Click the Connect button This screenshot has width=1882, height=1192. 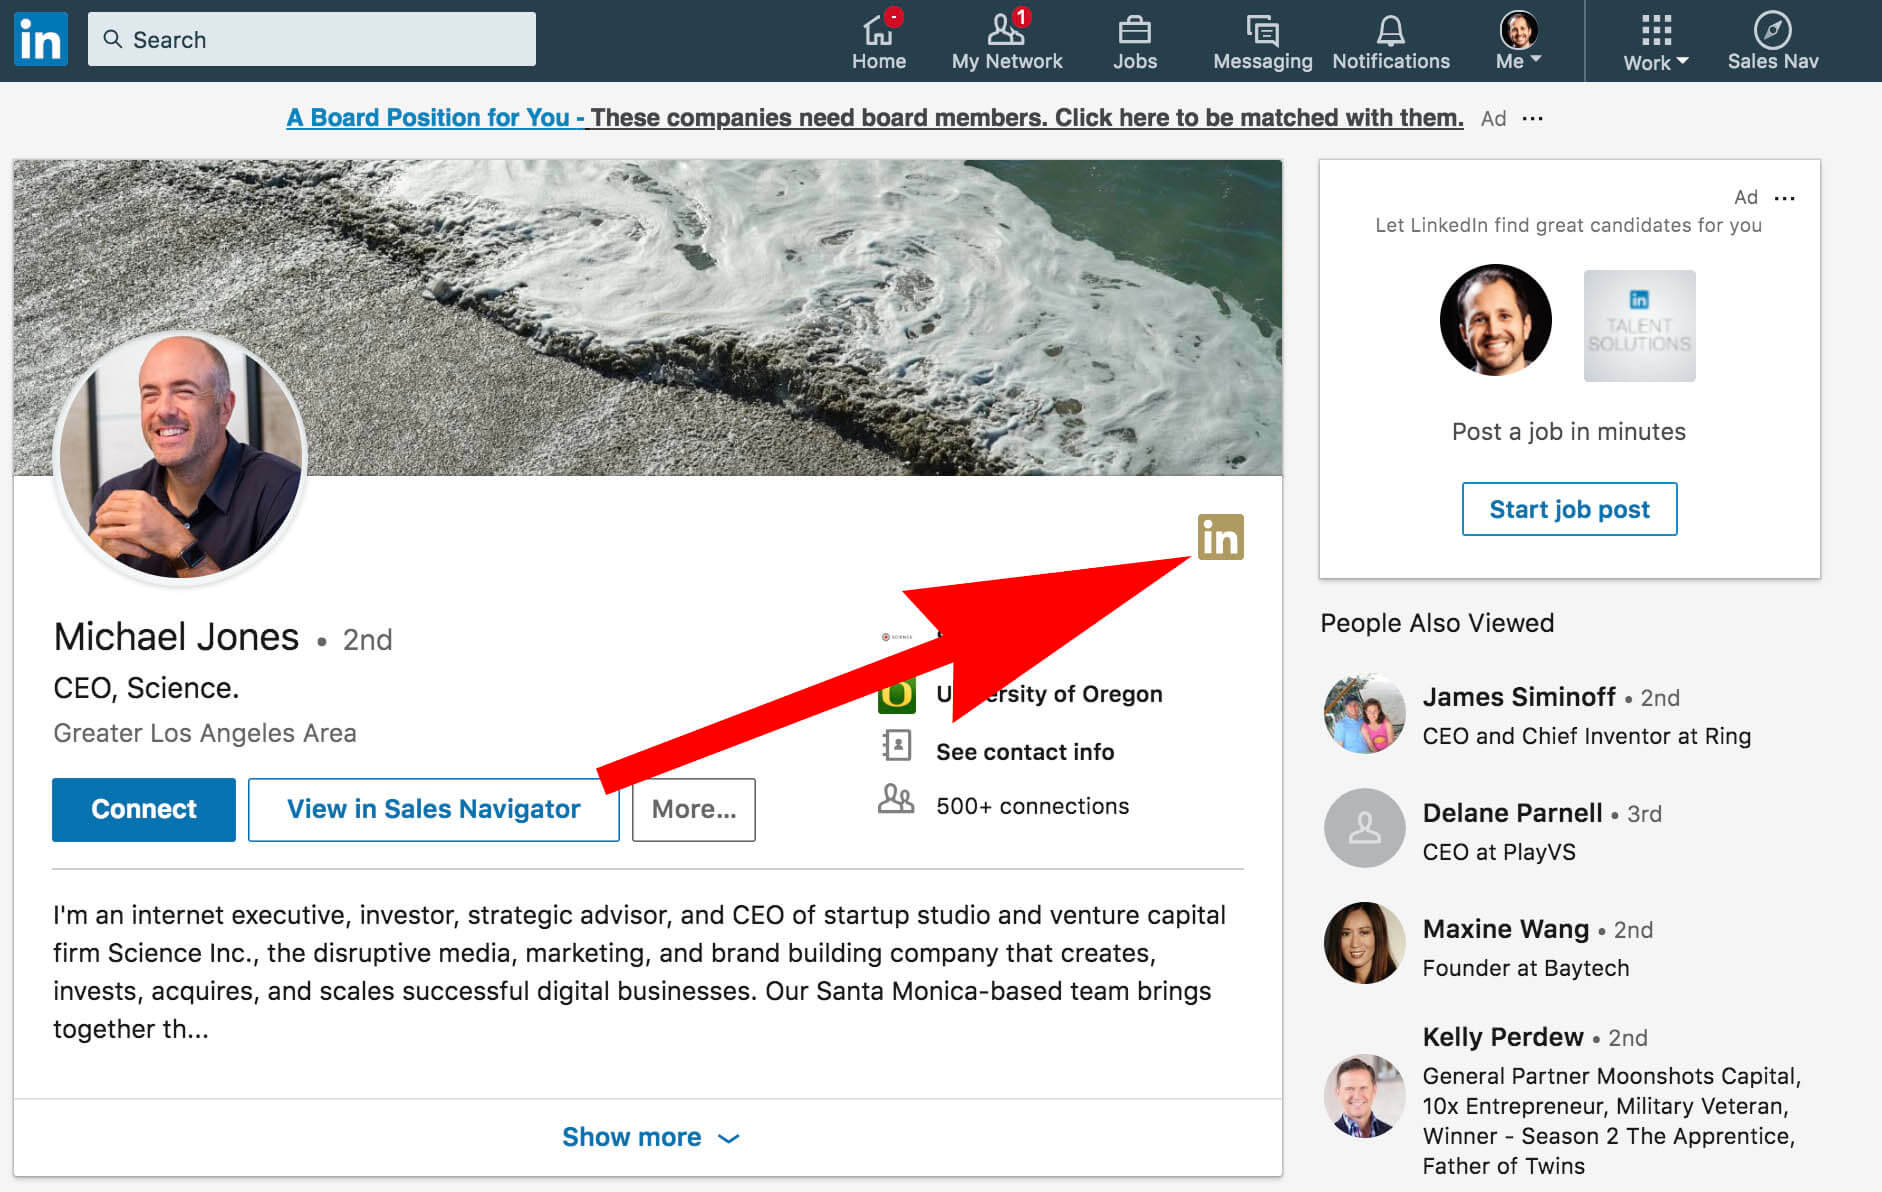pyautogui.click(x=144, y=809)
